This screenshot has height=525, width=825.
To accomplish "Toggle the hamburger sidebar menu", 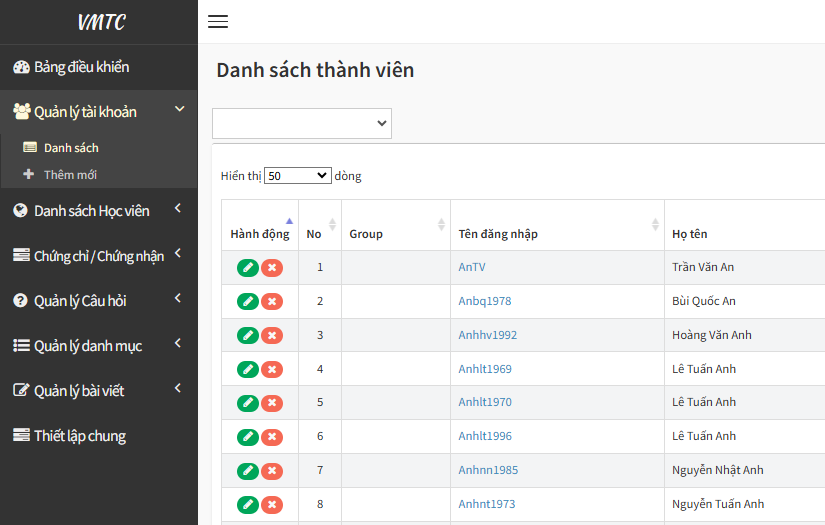I will pos(218,22).
